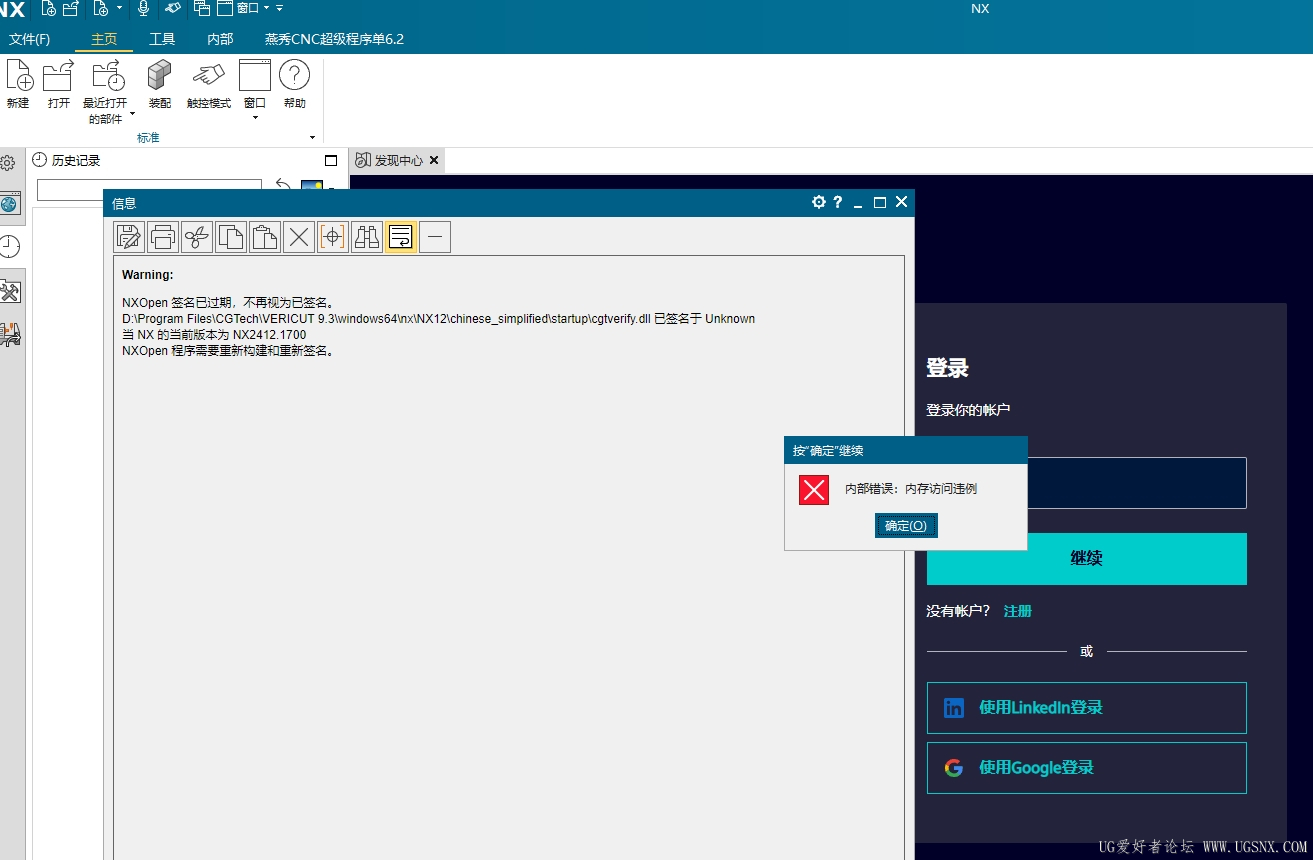
Task: Click question mark help in 信息 title bar
Action: tap(838, 202)
